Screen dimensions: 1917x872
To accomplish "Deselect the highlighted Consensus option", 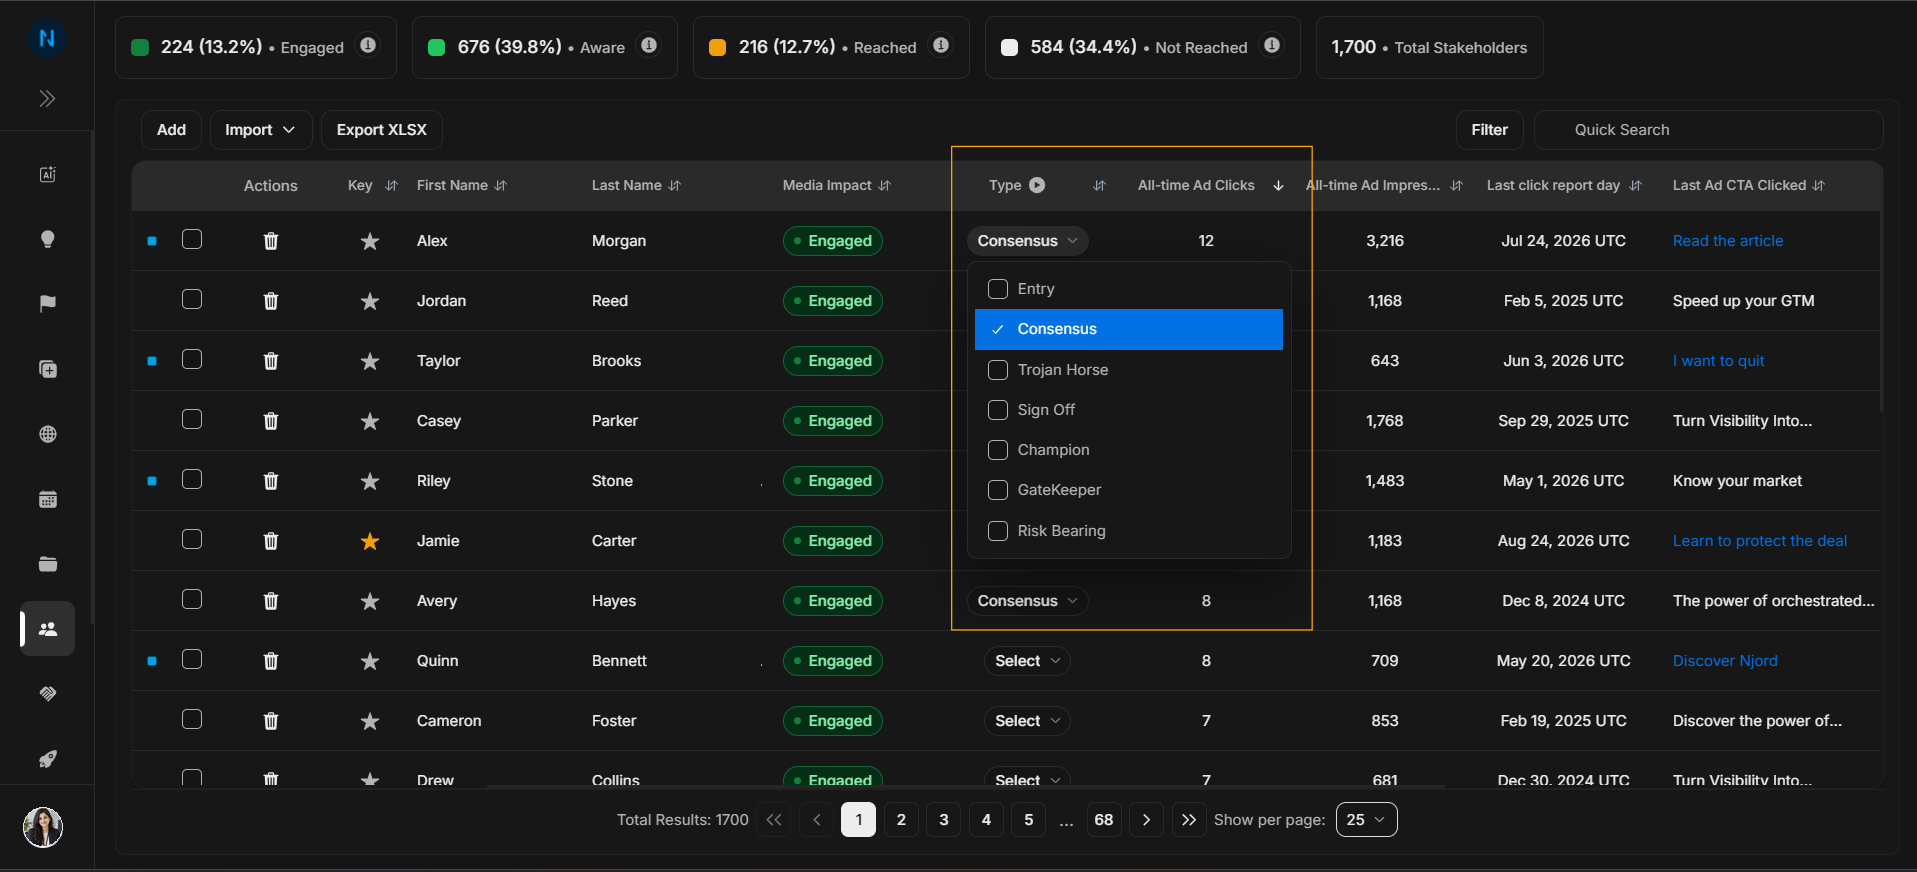I will pyautogui.click(x=1128, y=329).
